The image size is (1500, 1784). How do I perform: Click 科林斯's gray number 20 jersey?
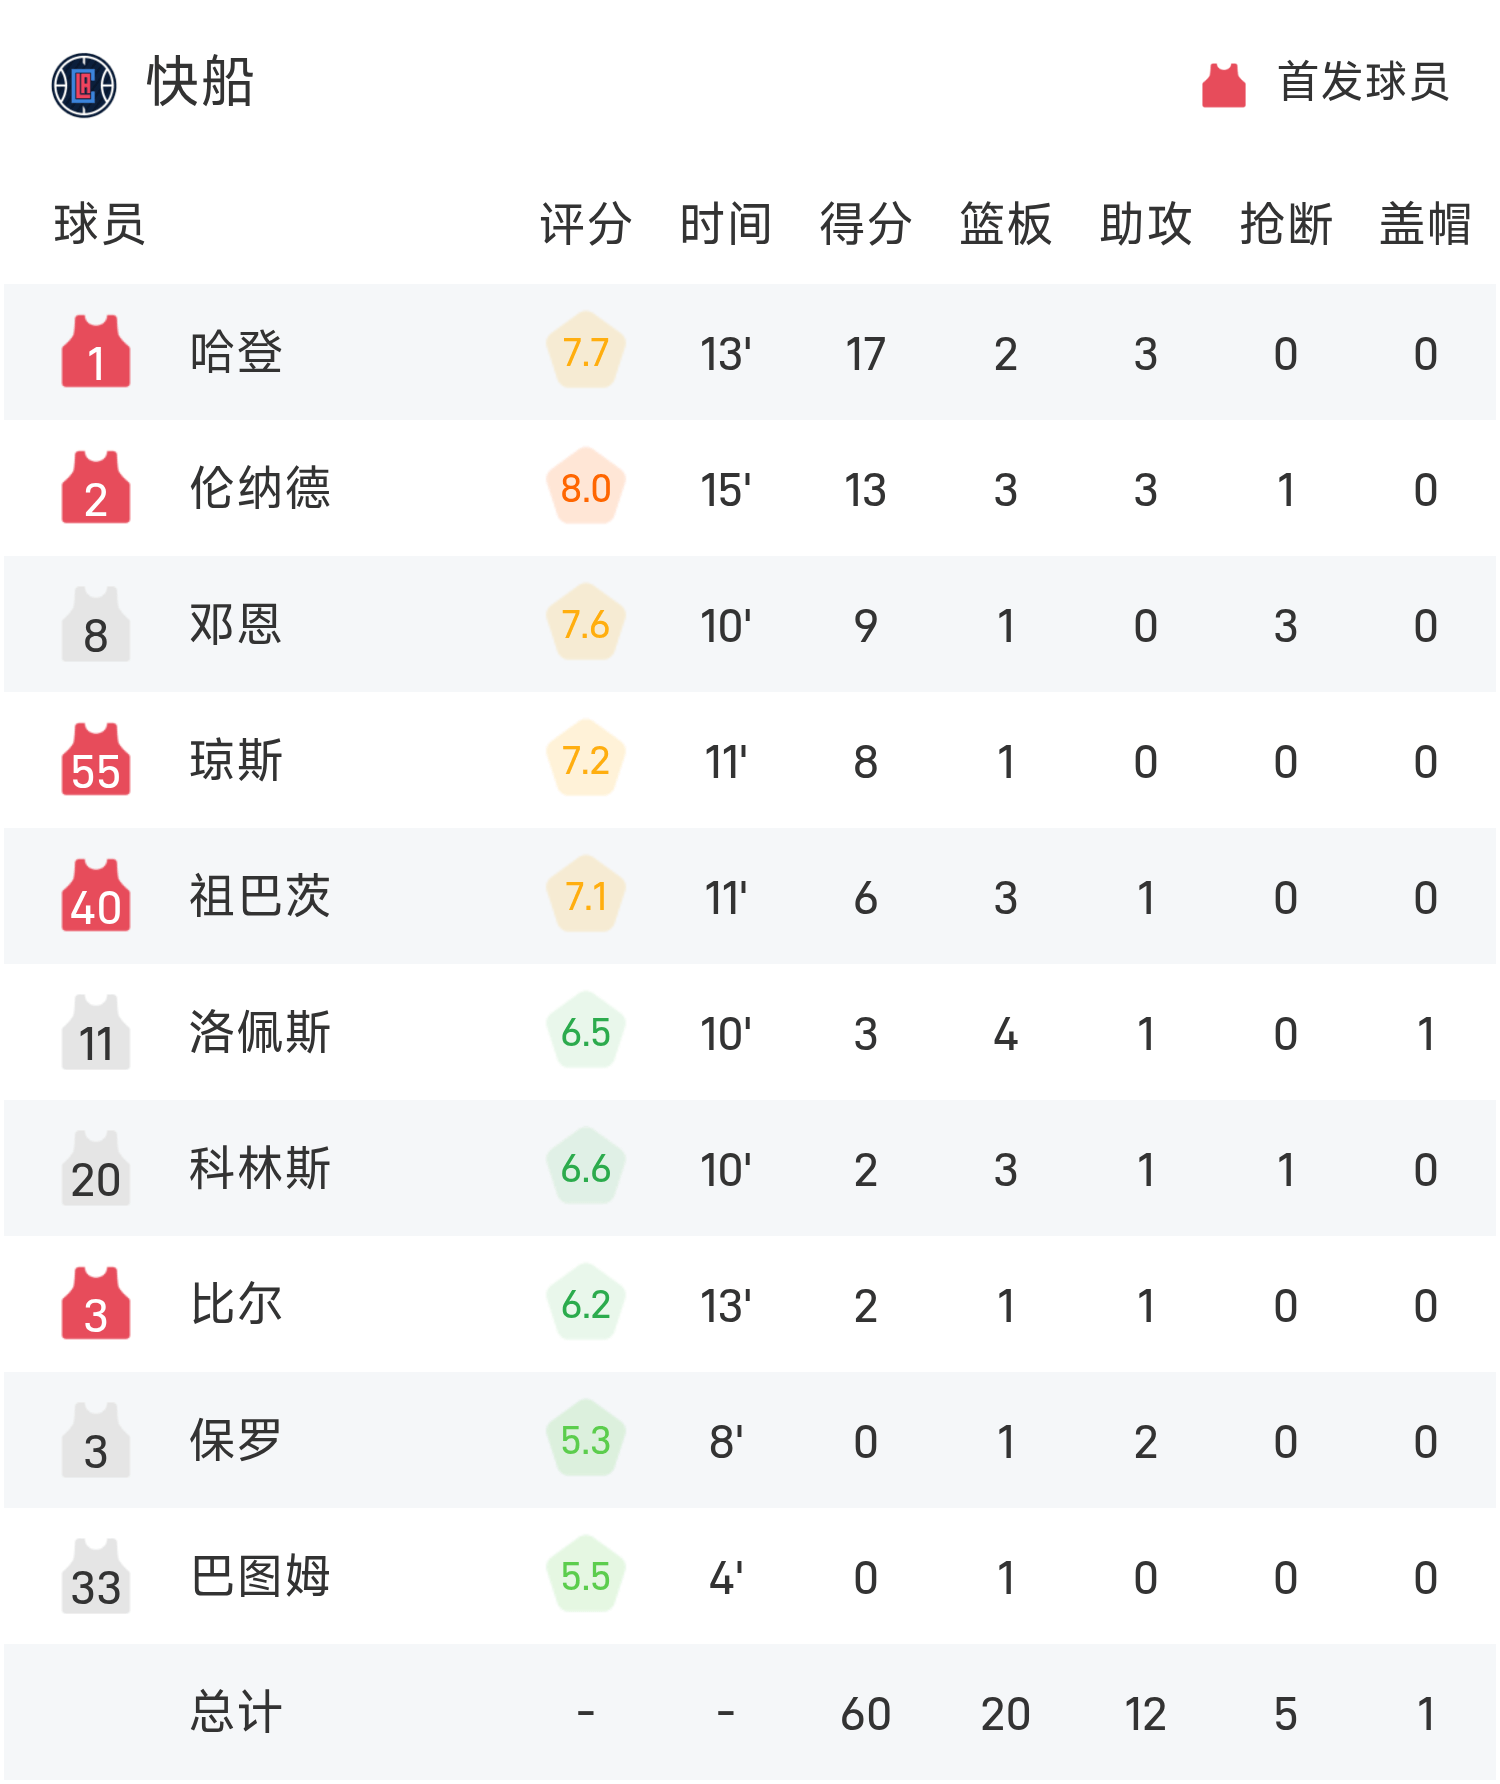[x=96, y=1168]
